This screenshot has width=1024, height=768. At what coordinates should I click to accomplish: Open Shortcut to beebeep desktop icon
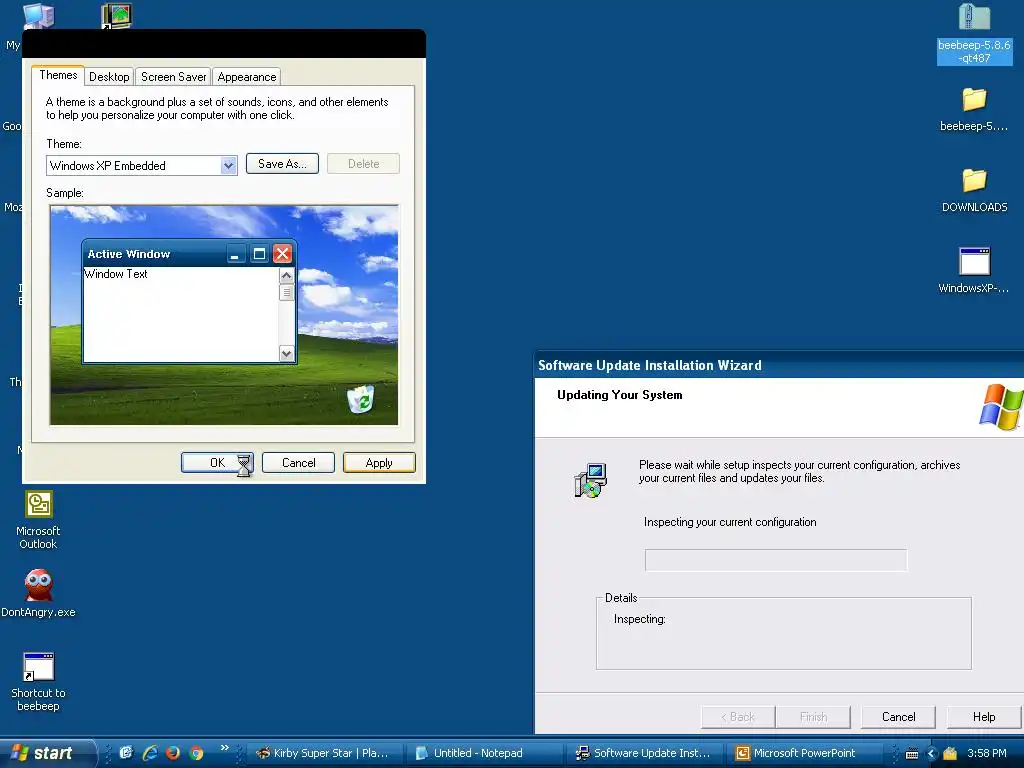point(39,667)
